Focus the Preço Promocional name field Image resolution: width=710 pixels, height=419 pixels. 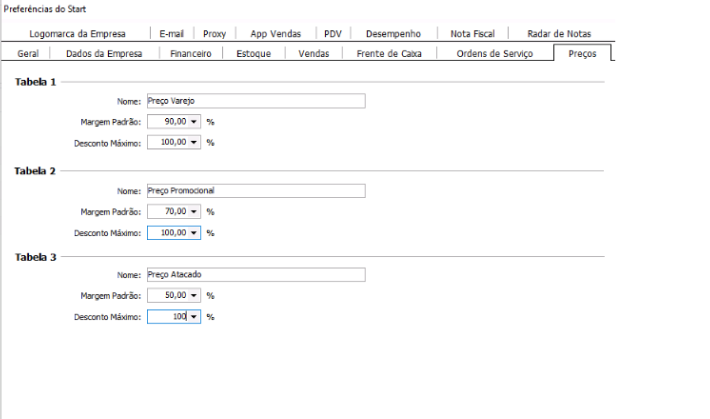tap(255, 191)
